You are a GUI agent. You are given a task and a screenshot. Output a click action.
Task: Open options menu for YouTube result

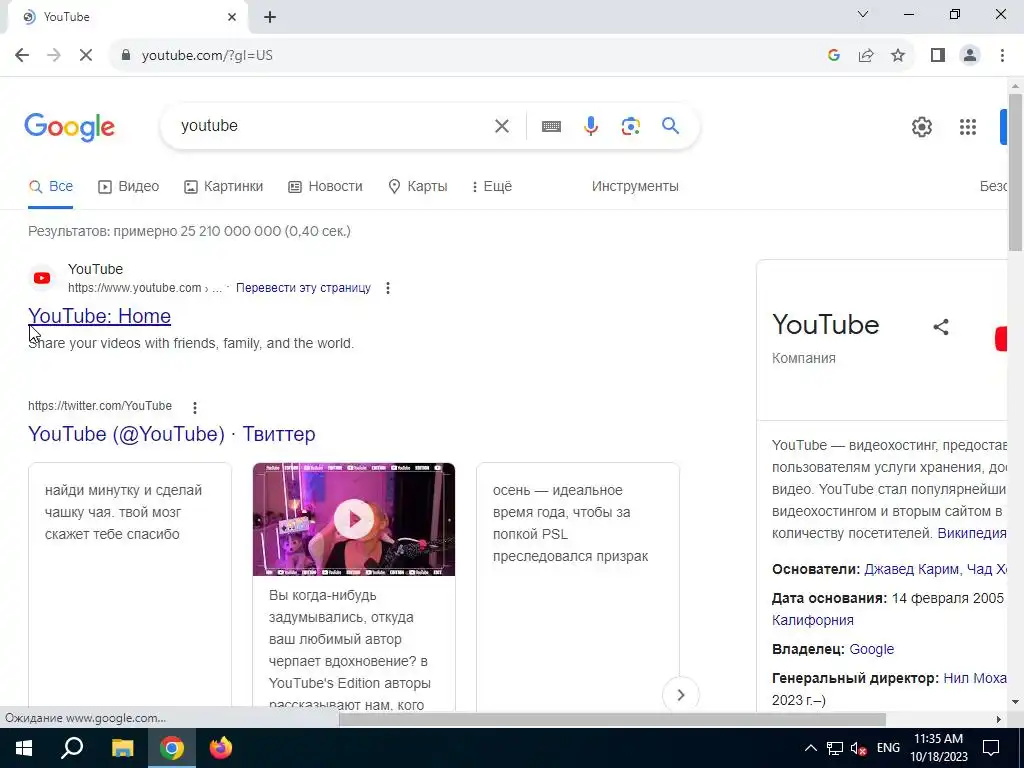pos(388,288)
